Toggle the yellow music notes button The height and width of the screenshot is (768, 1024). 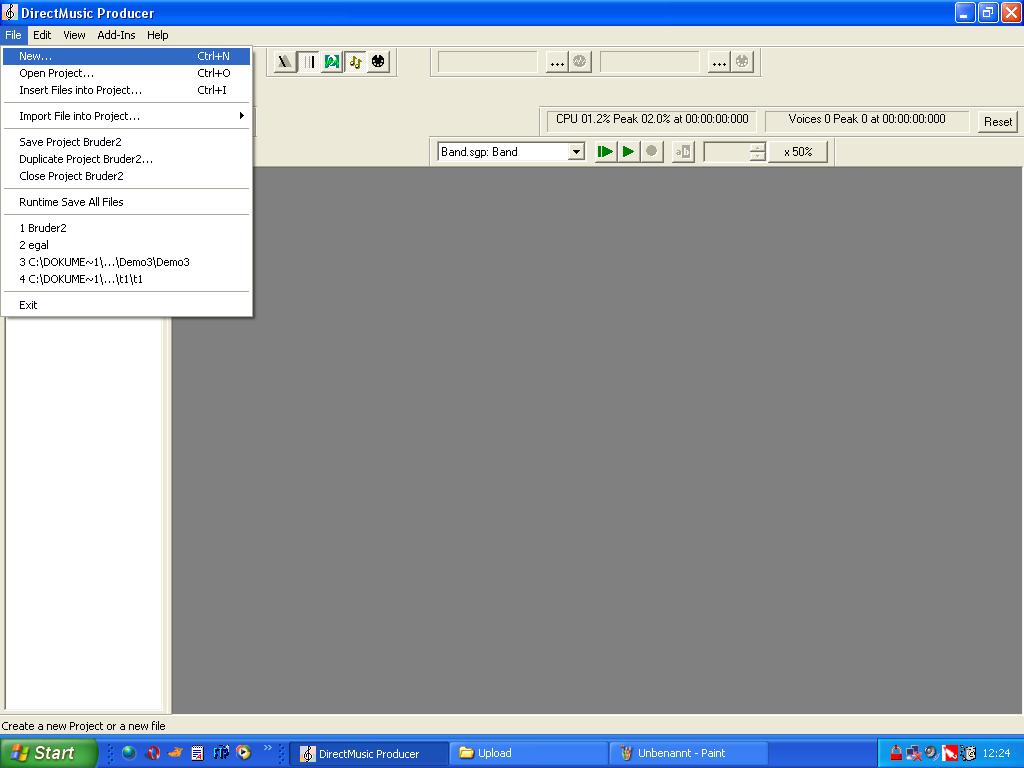coord(355,62)
